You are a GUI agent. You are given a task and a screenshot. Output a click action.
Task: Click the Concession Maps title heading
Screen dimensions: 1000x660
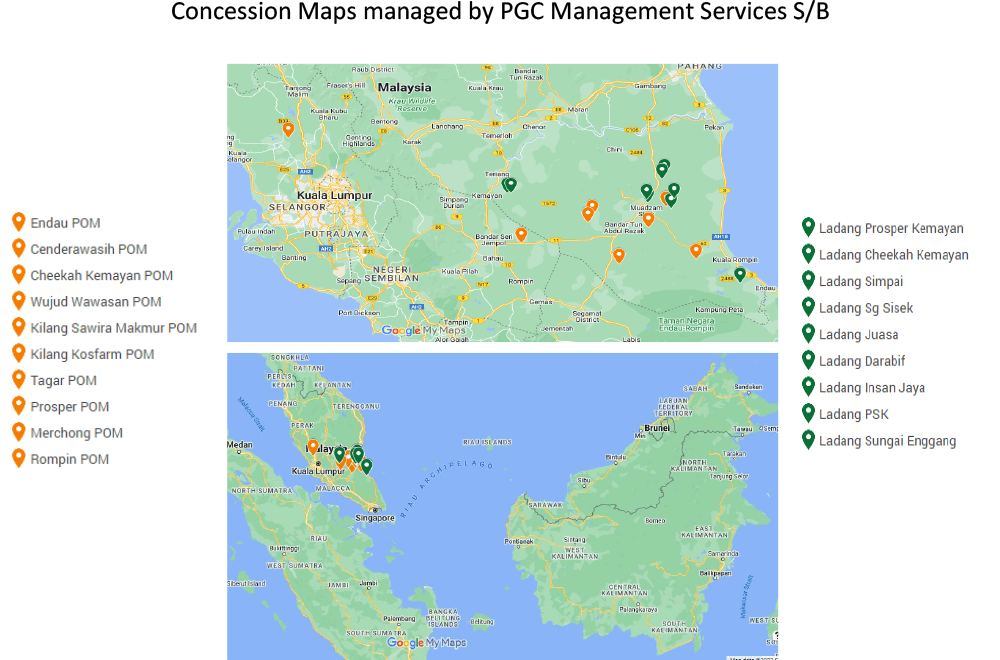tap(500, 11)
